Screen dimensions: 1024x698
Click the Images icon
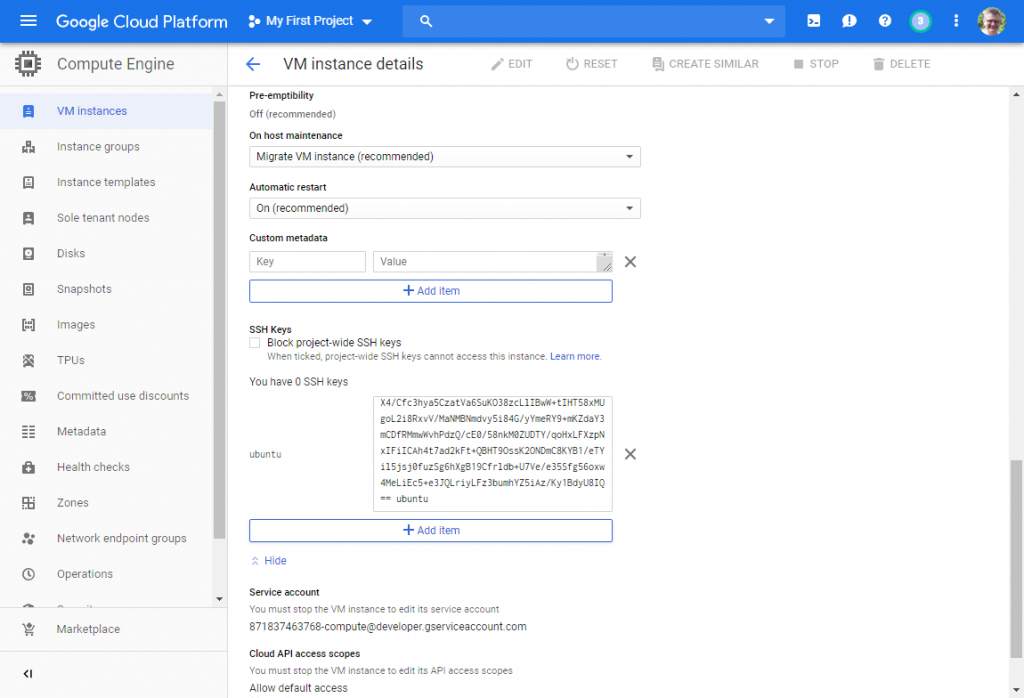[28, 325]
